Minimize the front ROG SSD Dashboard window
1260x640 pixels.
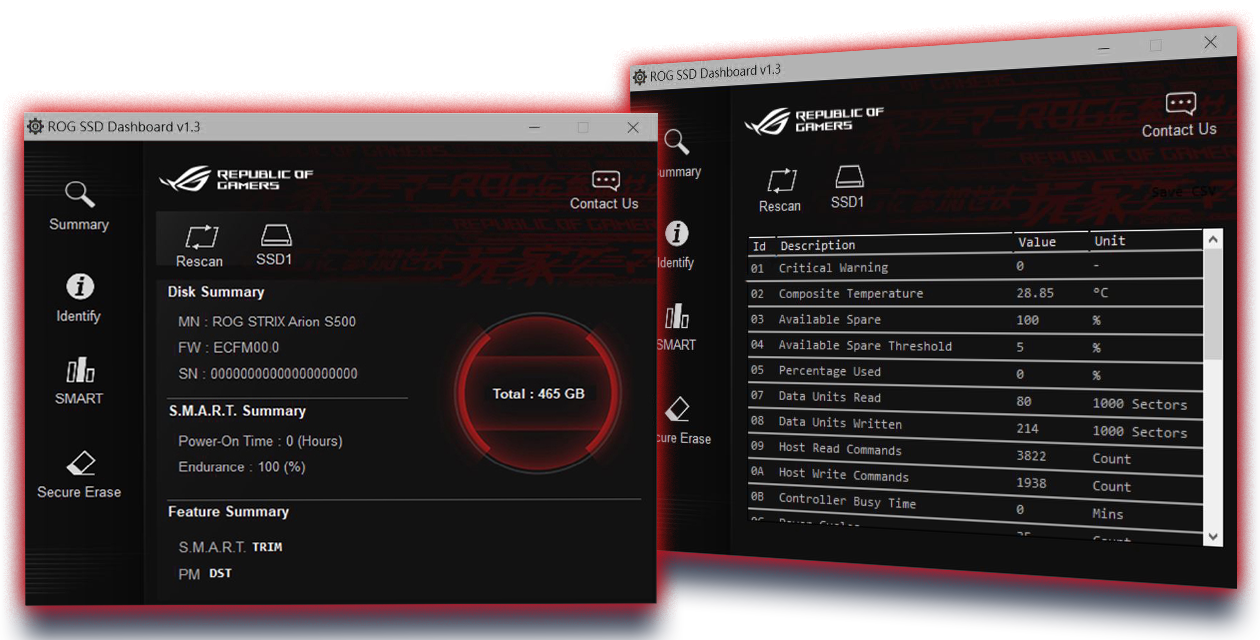[x=535, y=128]
